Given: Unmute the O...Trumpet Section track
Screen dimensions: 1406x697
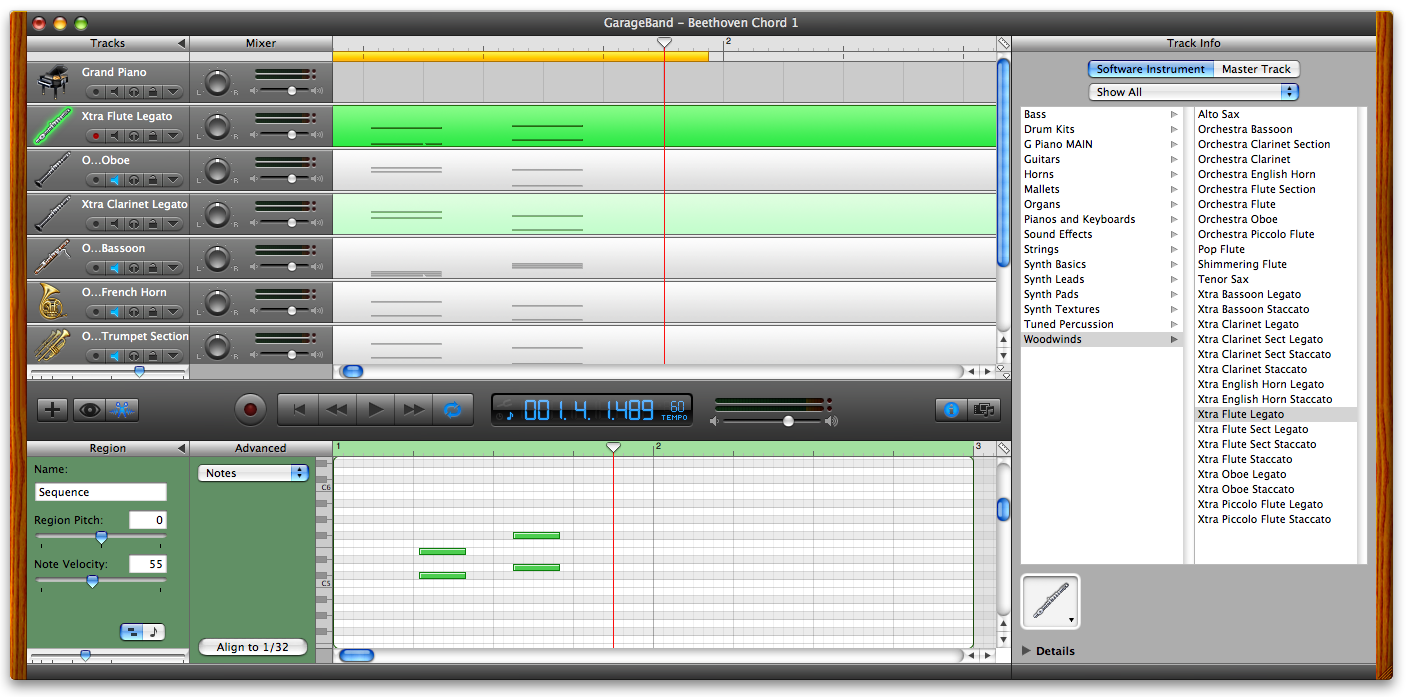Looking at the screenshot, I should (115, 356).
